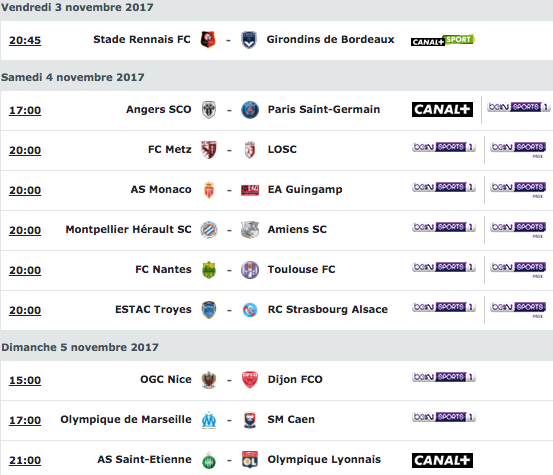Click the Paris Saint-Germain club logo
This screenshot has height=475, width=553.
[x=250, y=110]
